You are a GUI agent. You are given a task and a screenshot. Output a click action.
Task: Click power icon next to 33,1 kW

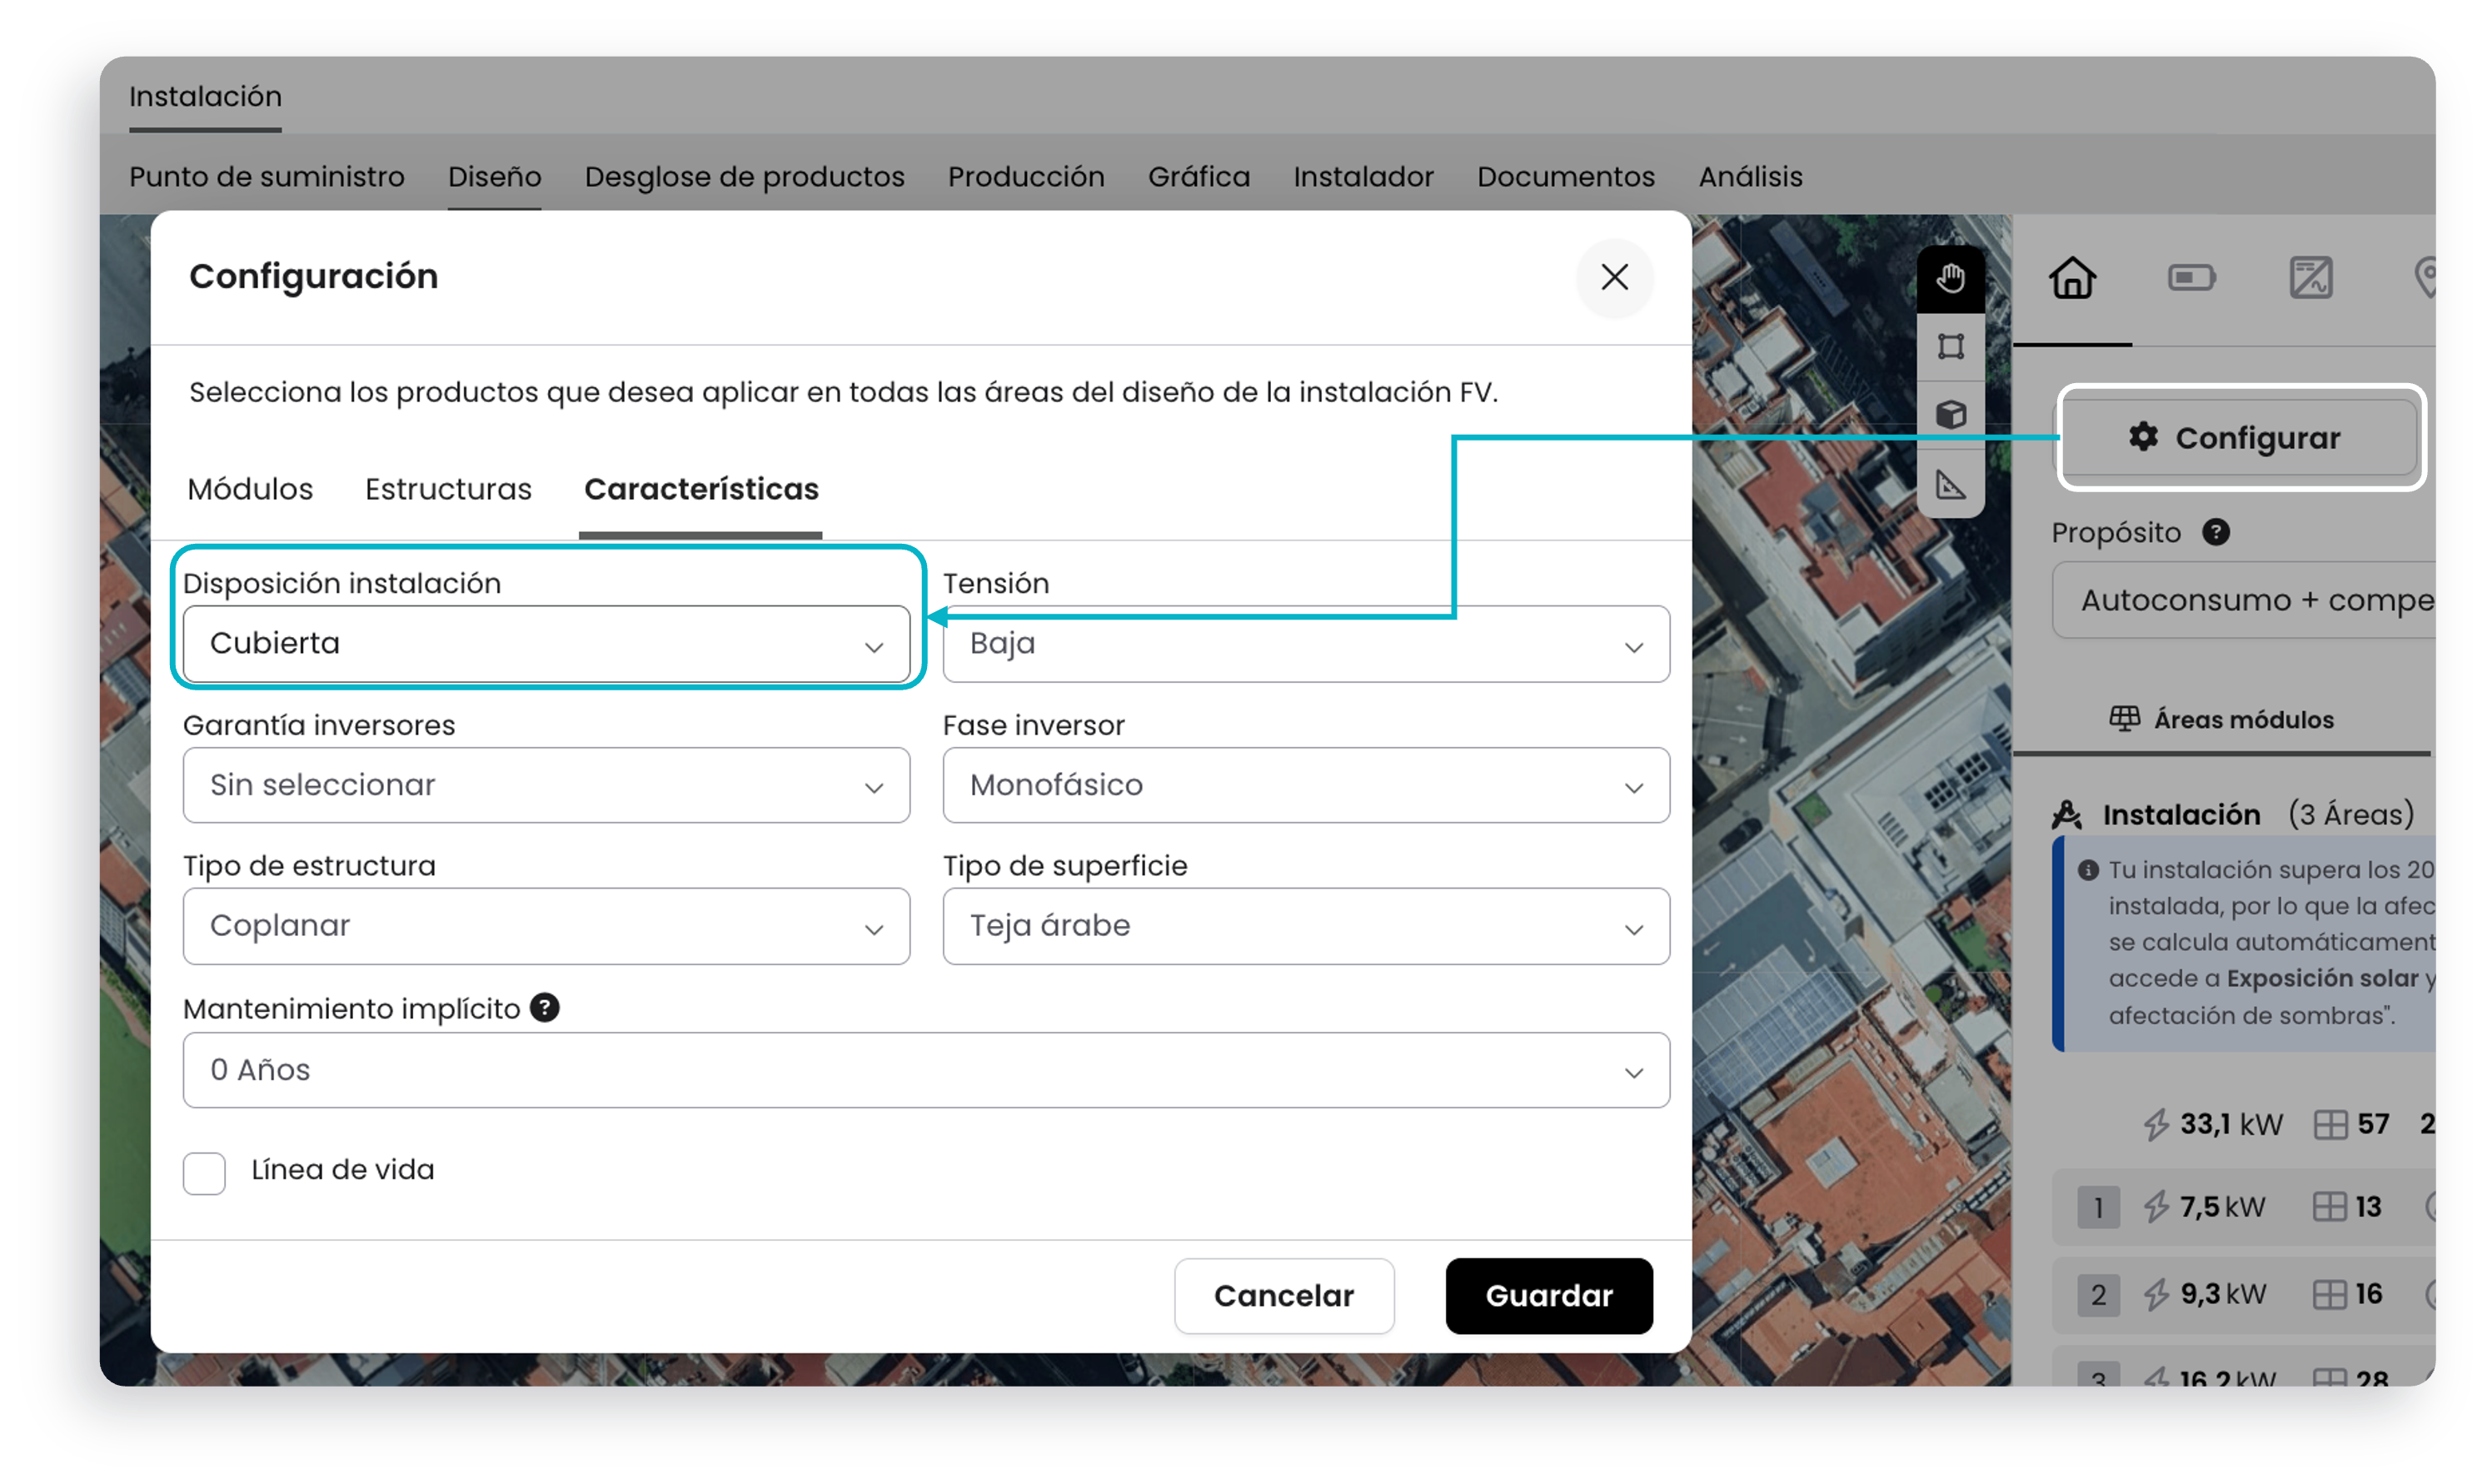pos(2156,1124)
